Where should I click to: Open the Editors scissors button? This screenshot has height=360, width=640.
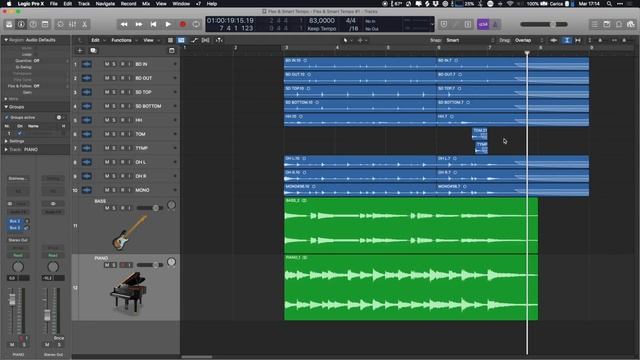[x=84, y=24]
